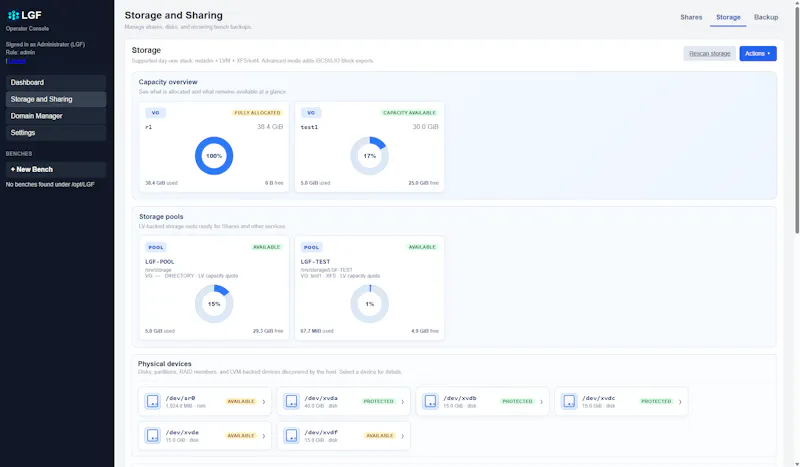Click the LGF-TEST 1% usage donut

[369, 304]
